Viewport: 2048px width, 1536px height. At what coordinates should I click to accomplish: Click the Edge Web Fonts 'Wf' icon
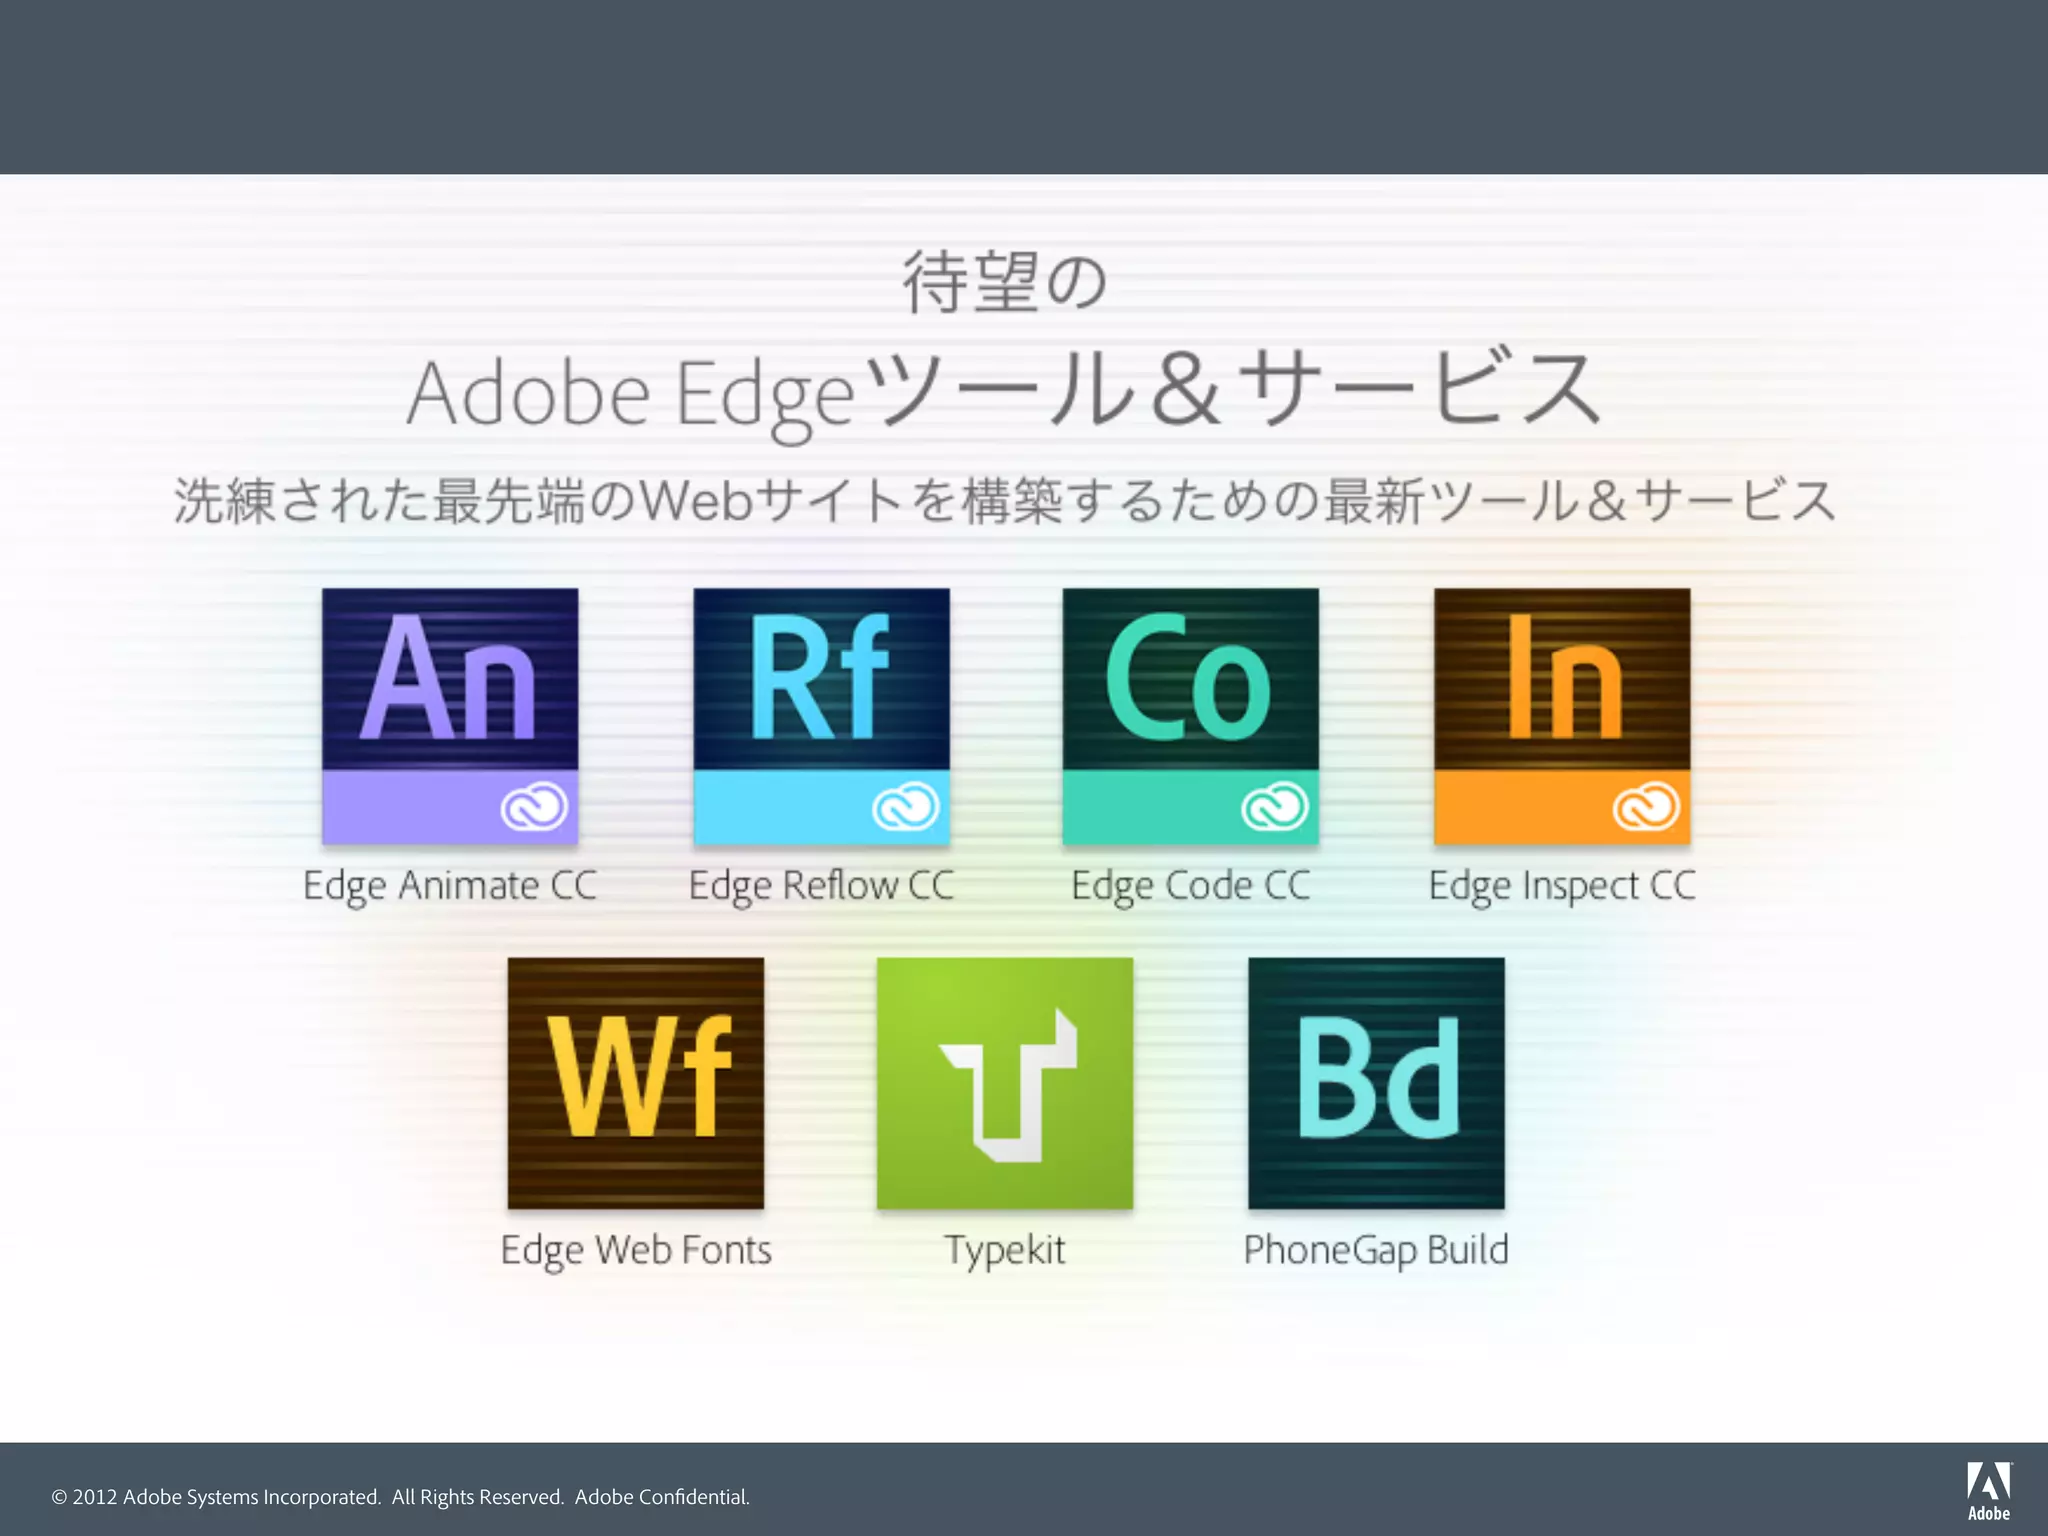pyautogui.click(x=636, y=1083)
